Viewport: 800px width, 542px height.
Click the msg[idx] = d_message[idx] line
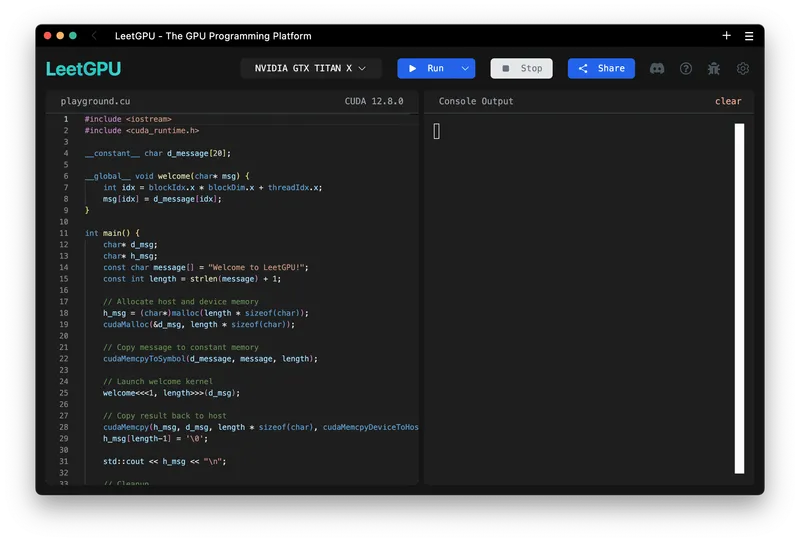(162, 199)
